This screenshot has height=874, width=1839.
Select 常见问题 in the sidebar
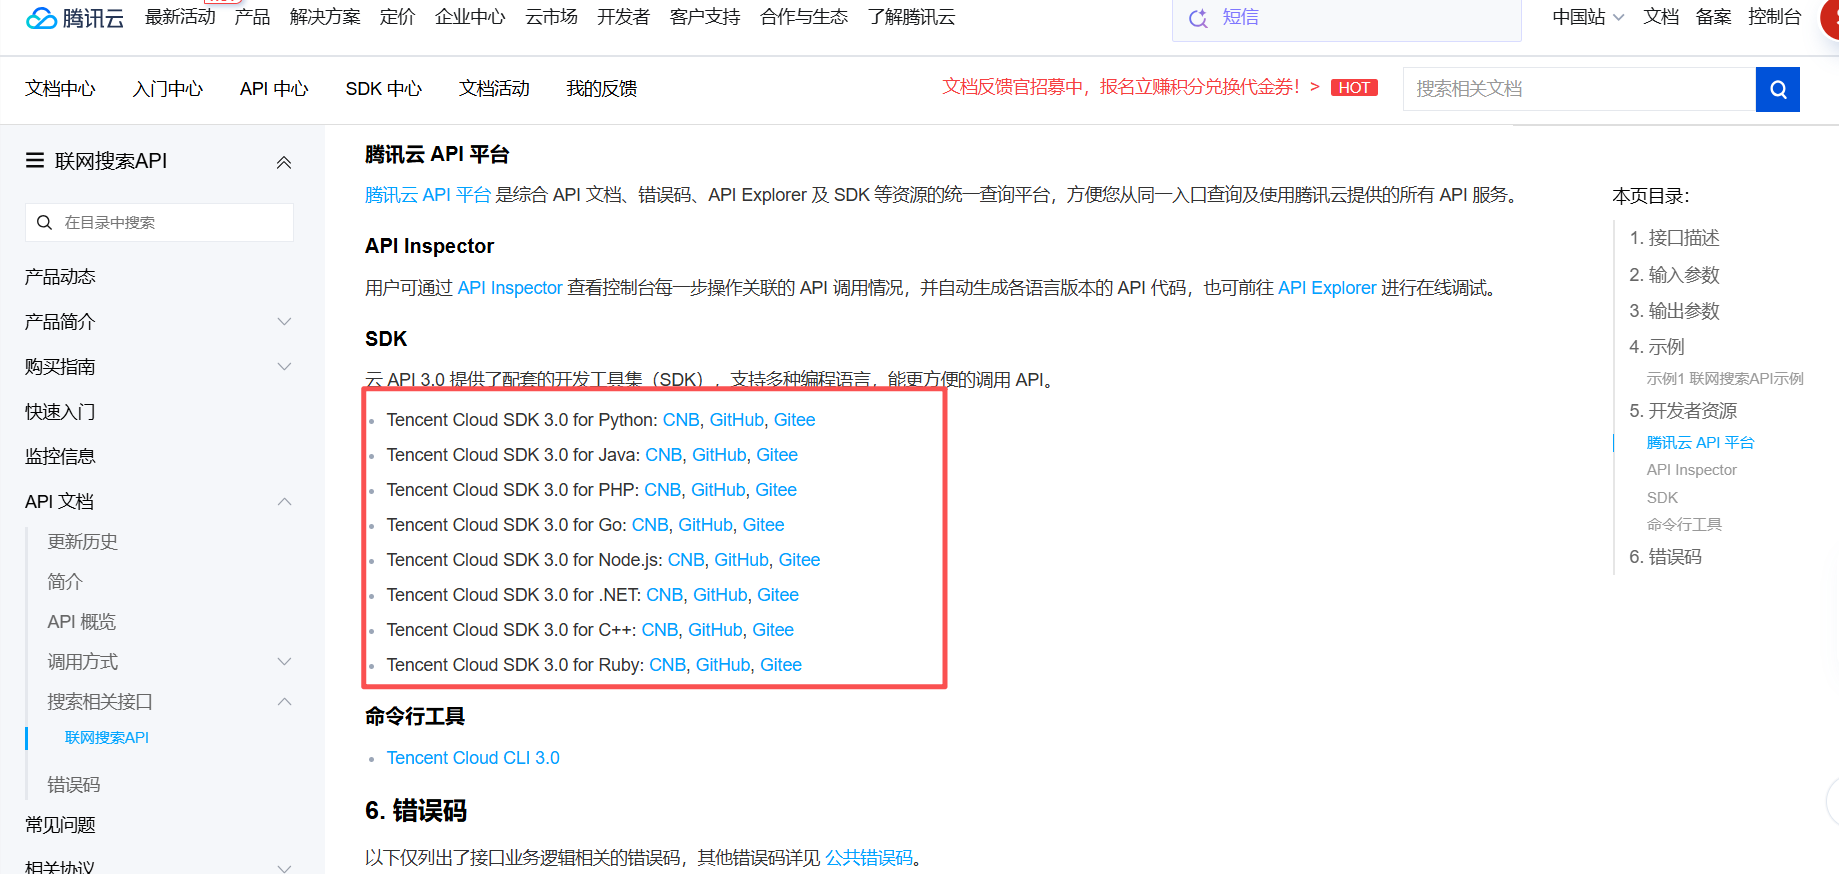(60, 825)
